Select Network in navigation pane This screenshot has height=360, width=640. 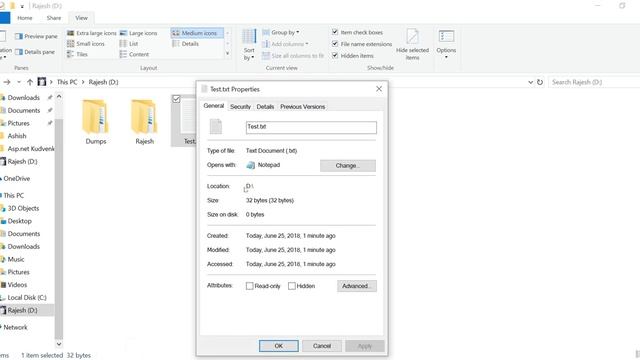pyautogui.click(x=15, y=327)
